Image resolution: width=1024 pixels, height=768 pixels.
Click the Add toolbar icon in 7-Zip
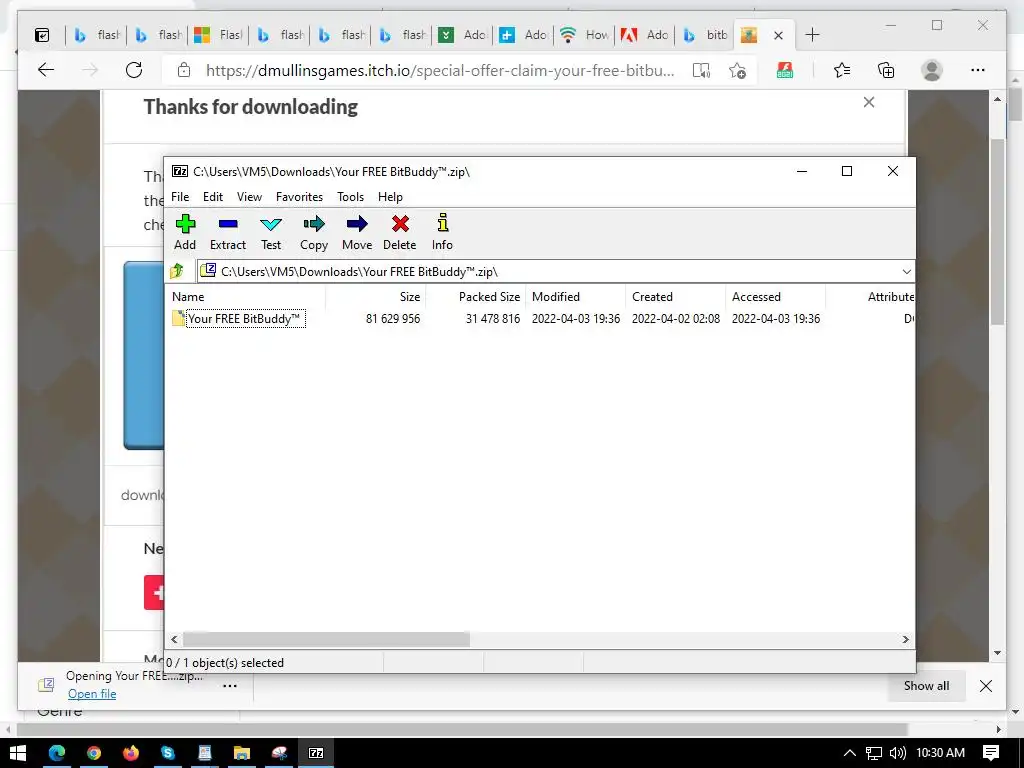click(x=185, y=232)
